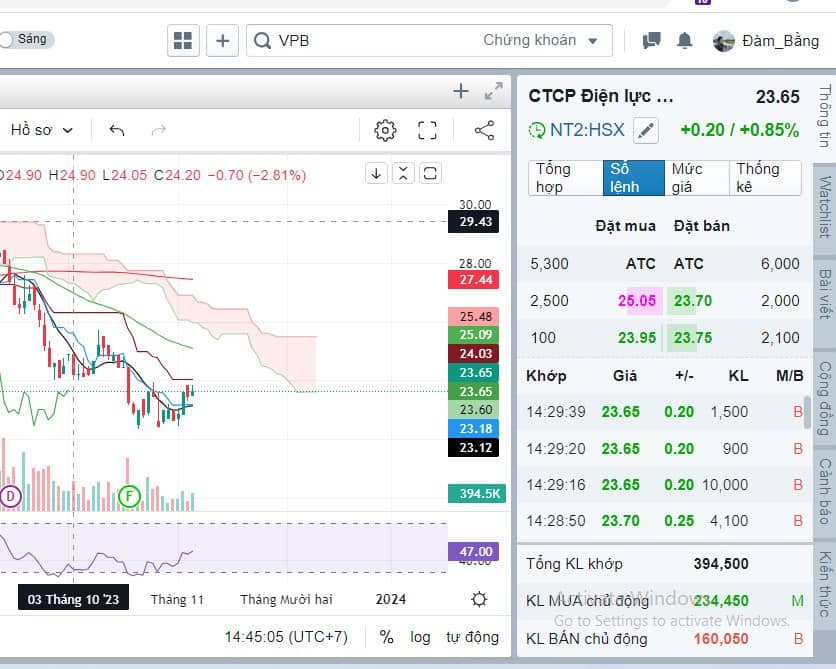
Task: Switch to the Tổng hợp tab
Action: [565, 178]
